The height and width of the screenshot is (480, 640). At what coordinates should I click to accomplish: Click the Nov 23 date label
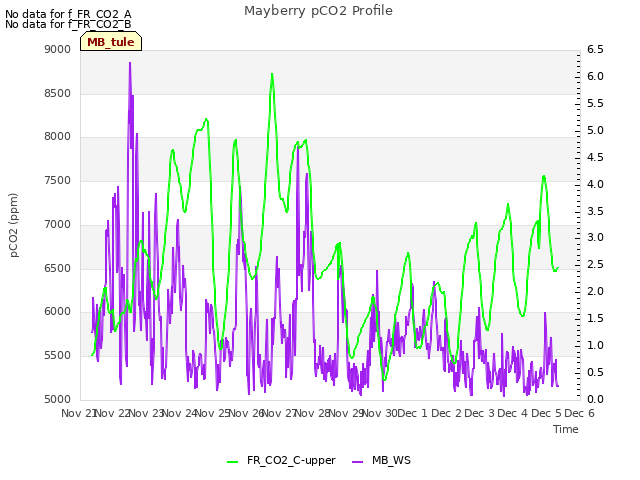point(147,413)
